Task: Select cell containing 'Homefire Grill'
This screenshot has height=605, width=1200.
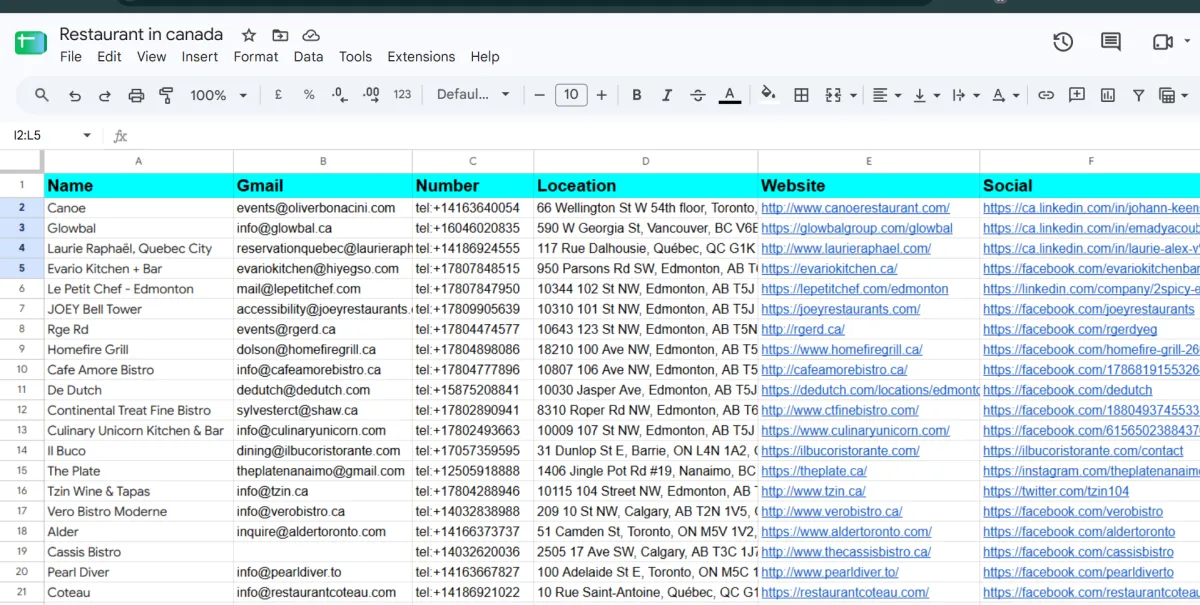Action: click(138, 350)
